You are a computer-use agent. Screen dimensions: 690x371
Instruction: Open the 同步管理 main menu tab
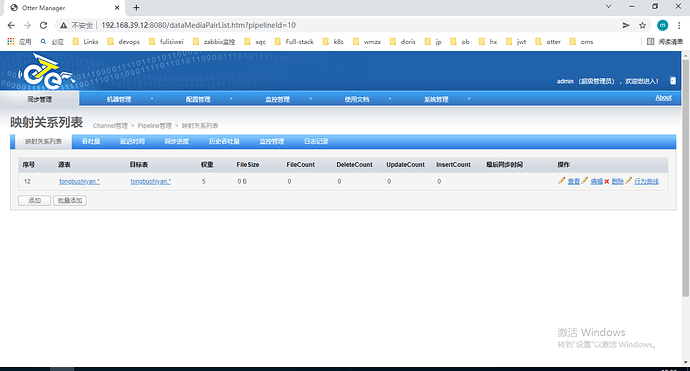tap(40, 99)
